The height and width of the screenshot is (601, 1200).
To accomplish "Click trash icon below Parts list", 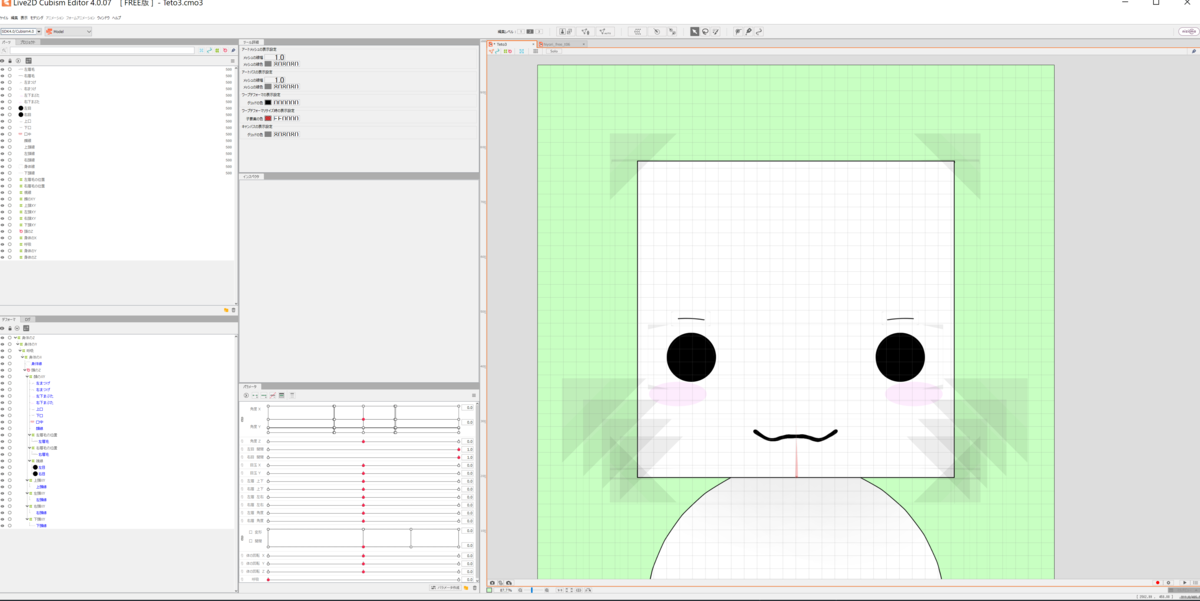I will point(233,310).
